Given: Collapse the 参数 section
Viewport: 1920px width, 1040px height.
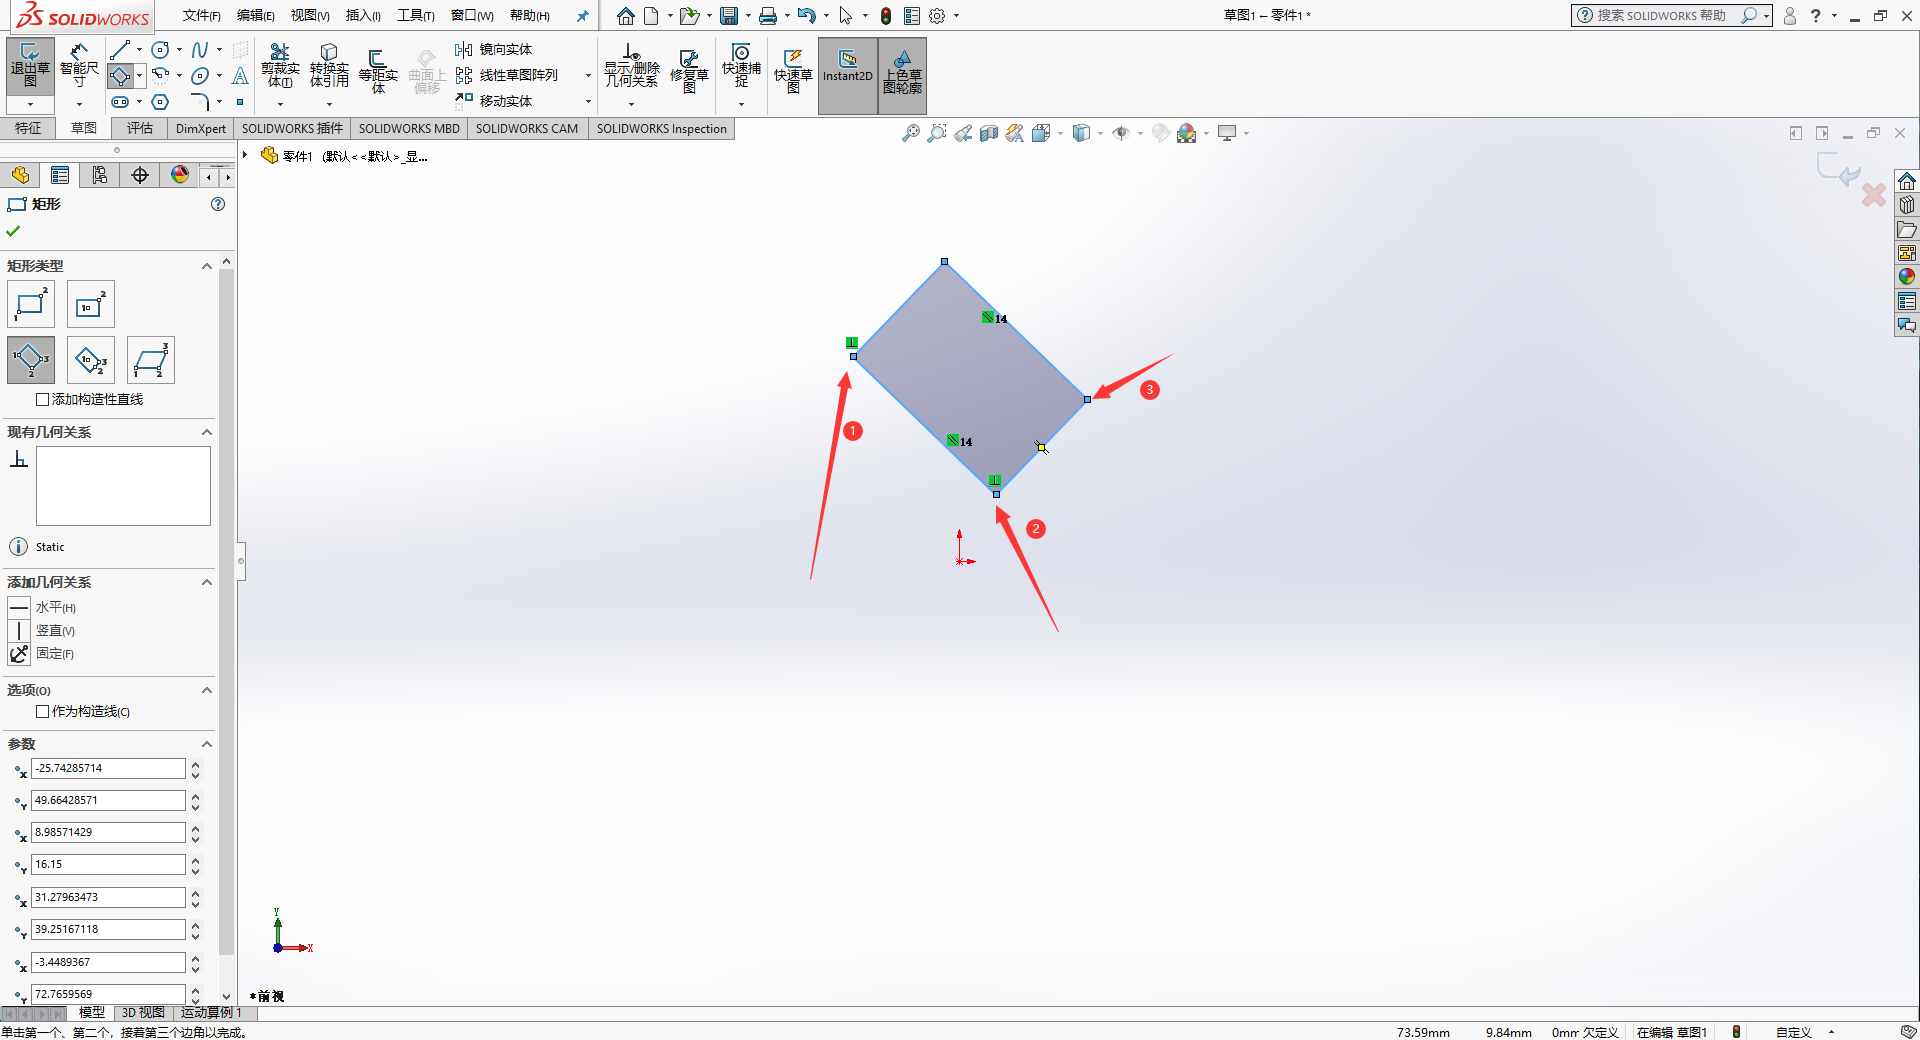Looking at the screenshot, I should (x=207, y=744).
